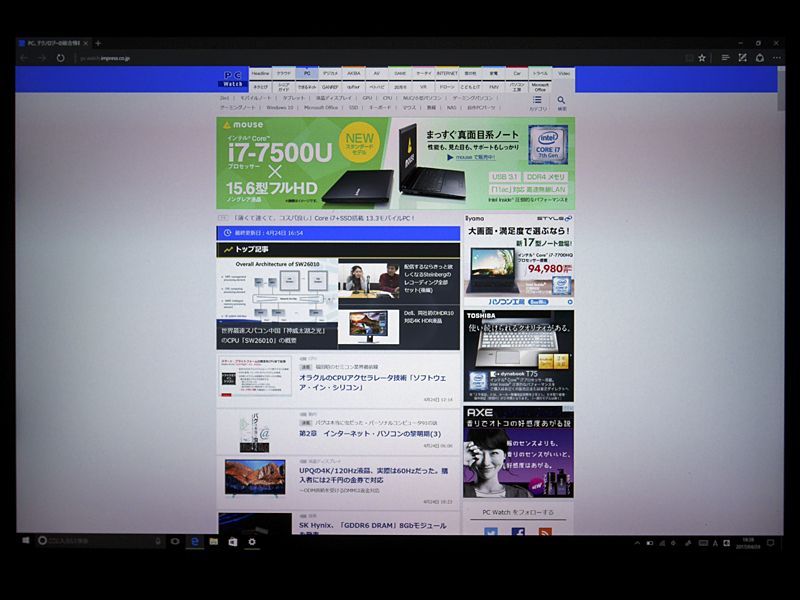Go back with the browser back arrow
The image size is (800, 600).
pyautogui.click(x=23, y=58)
